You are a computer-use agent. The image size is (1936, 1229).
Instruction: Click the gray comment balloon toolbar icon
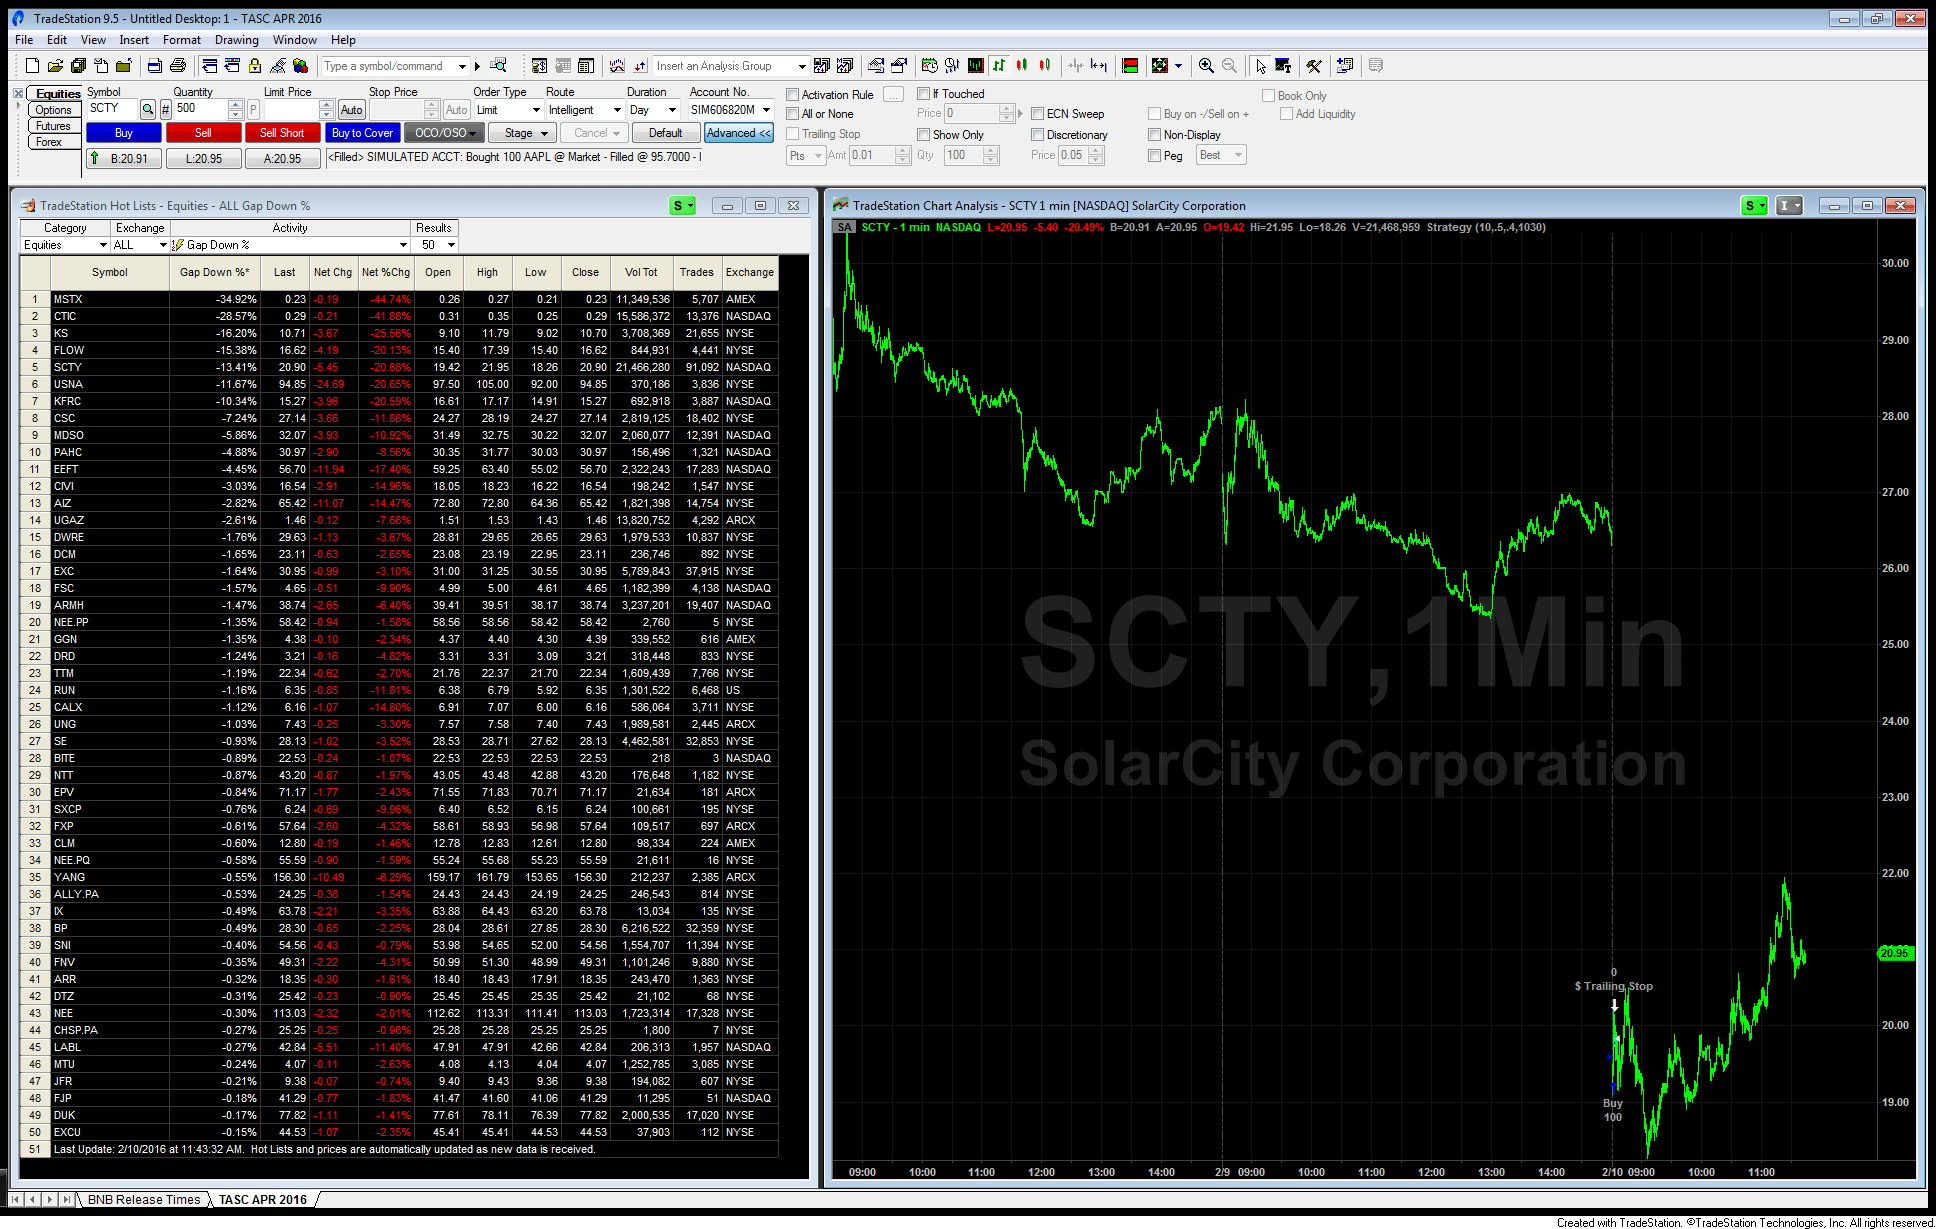pyautogui.click(x=1376, y=66)
